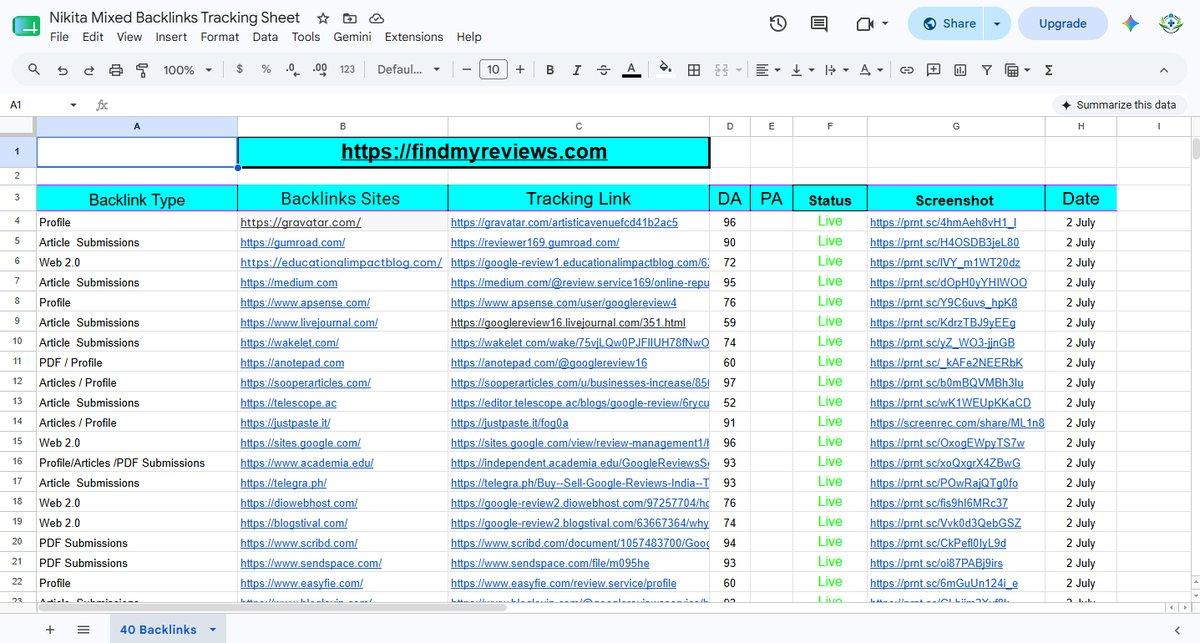1200x643 pixels.
Task: Open the search the menus tool
Action: [x=34, y=70]
